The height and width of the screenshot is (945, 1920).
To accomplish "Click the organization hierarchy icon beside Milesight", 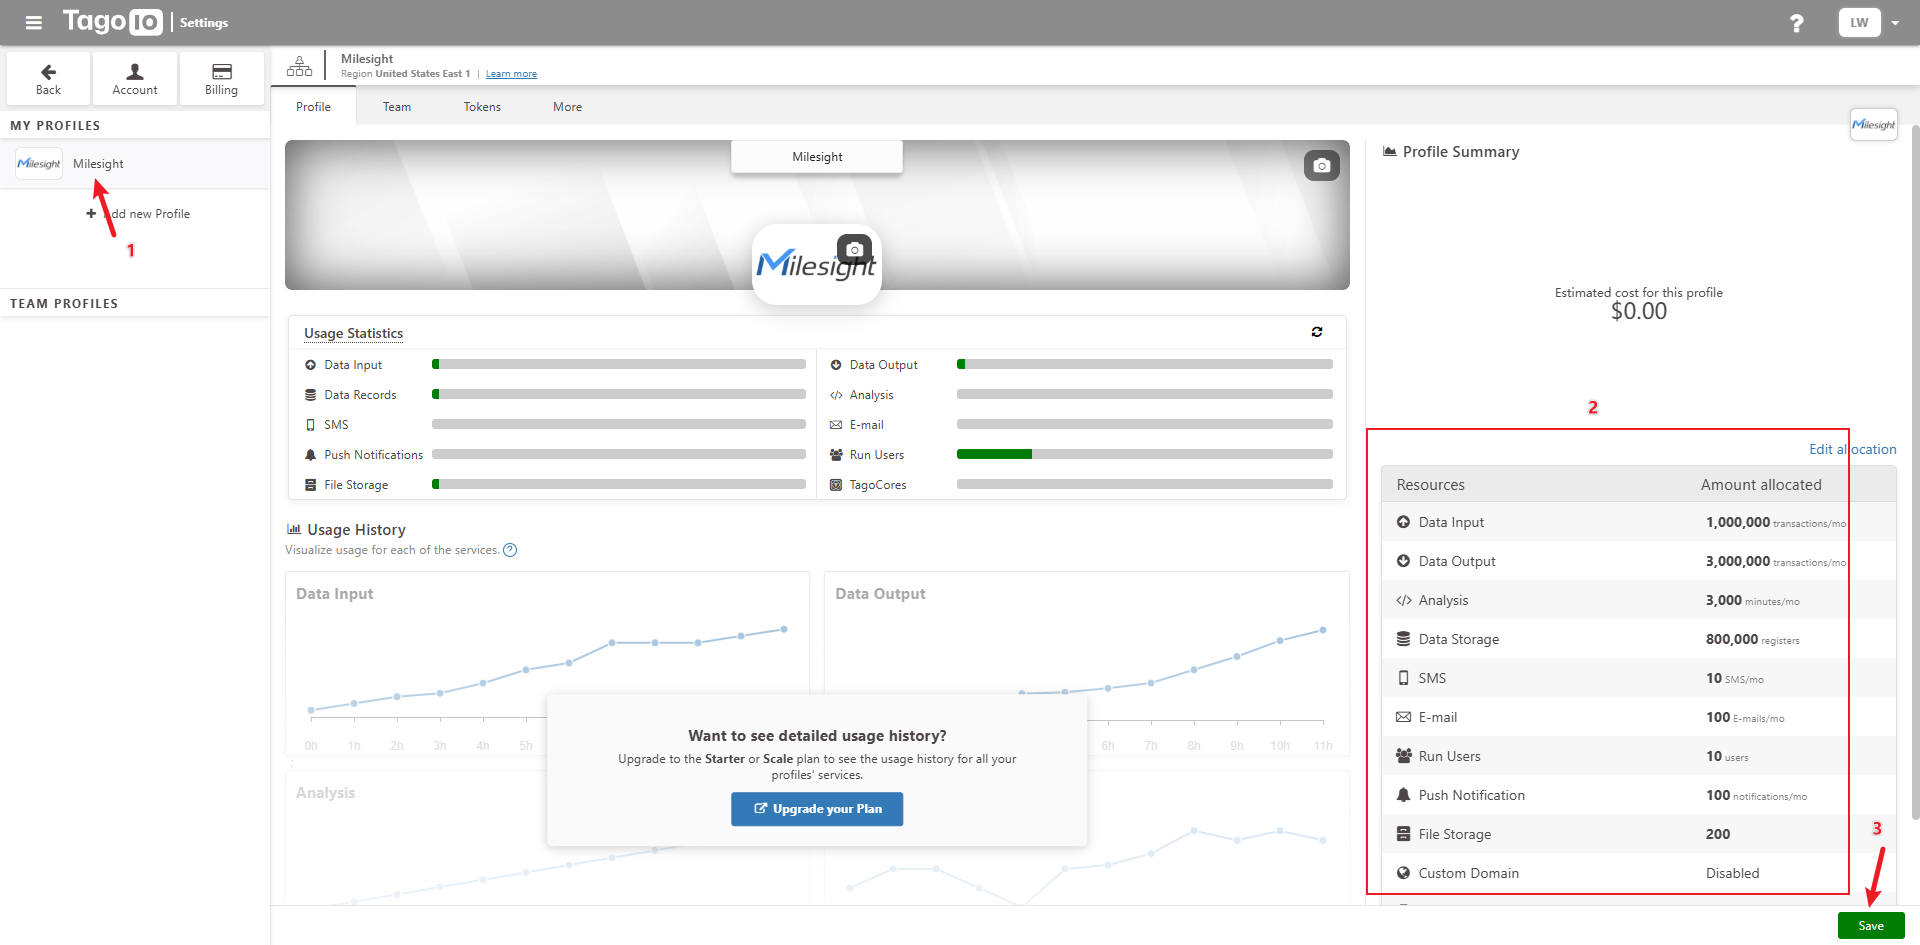I will pos(299,67).
